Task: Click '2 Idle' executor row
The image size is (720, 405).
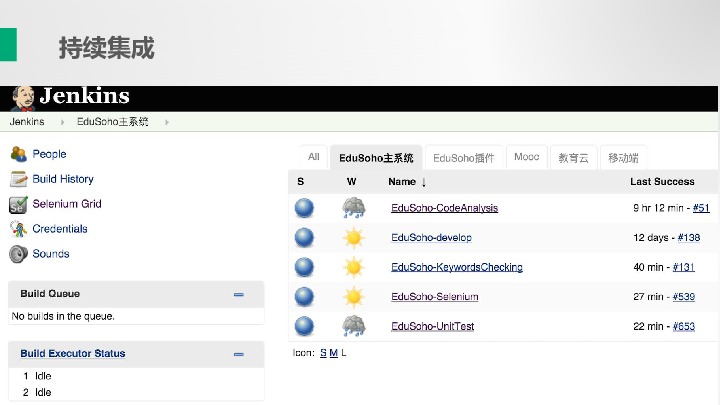Action: [37, 392]
